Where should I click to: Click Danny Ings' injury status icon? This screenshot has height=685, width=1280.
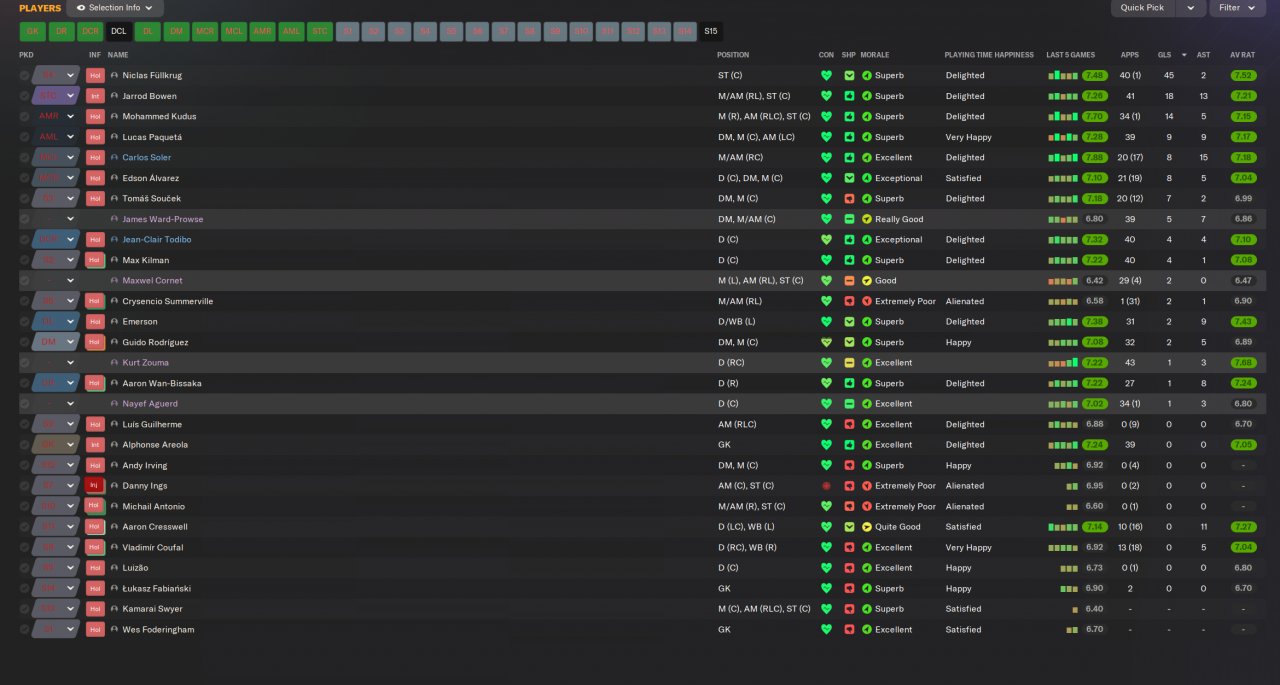(x=95, y=486)
